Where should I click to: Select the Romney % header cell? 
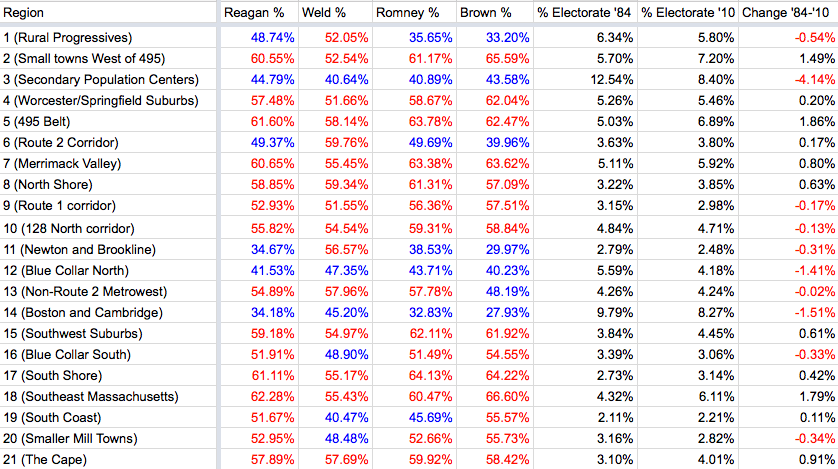tap(408, 13)
